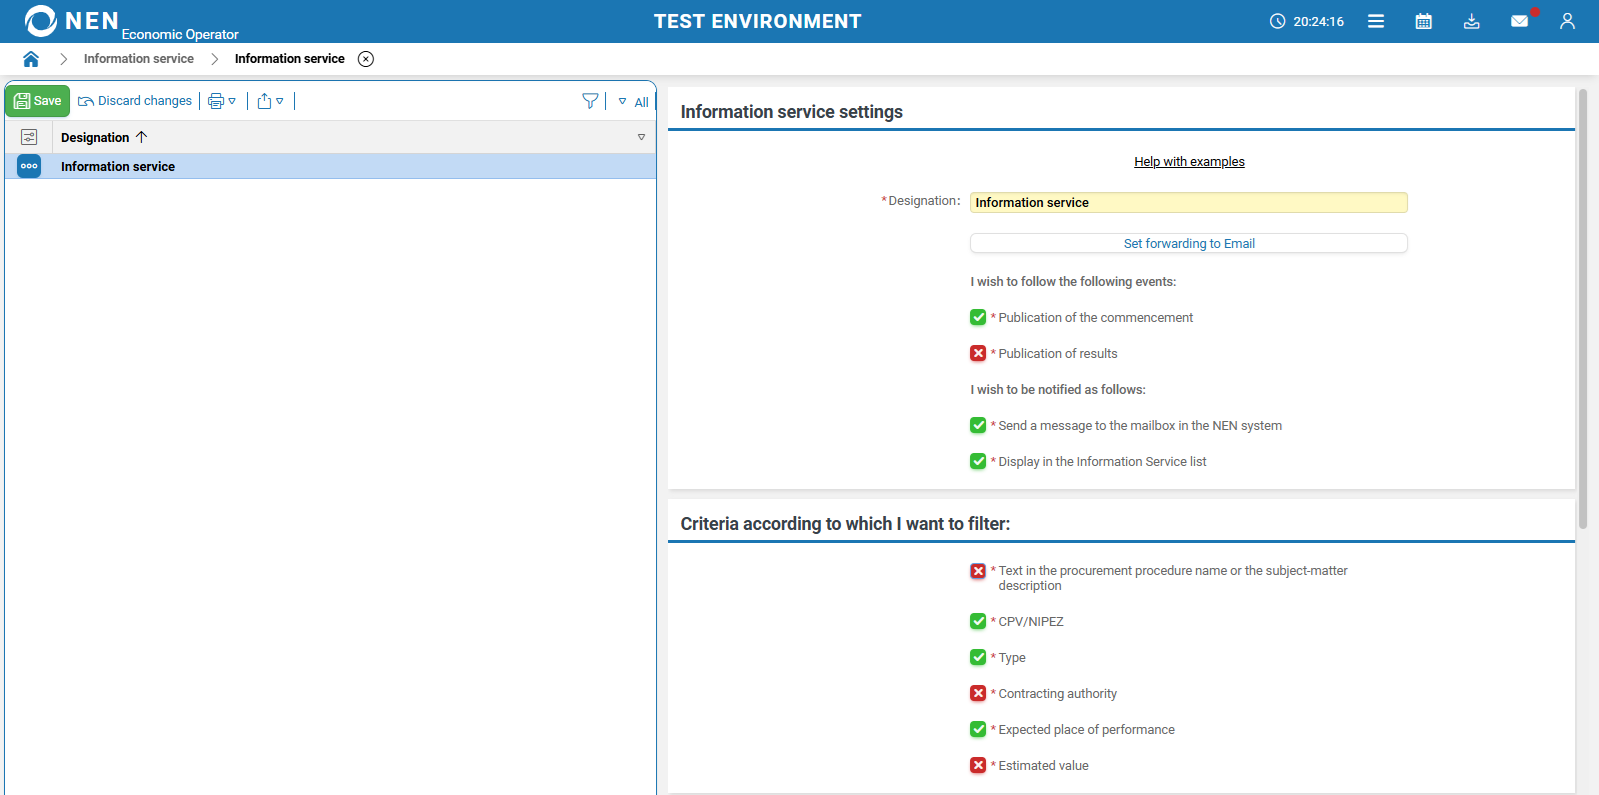Open the calendar icon in header
The height and width of the screenshot is (795, 1599).
coord(1424,21)
